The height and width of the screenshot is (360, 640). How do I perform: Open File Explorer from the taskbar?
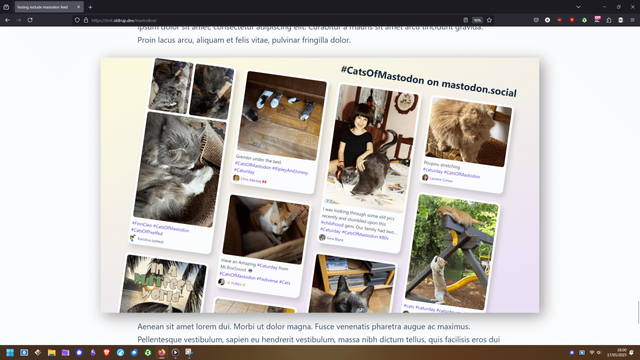tap(51, 352)
